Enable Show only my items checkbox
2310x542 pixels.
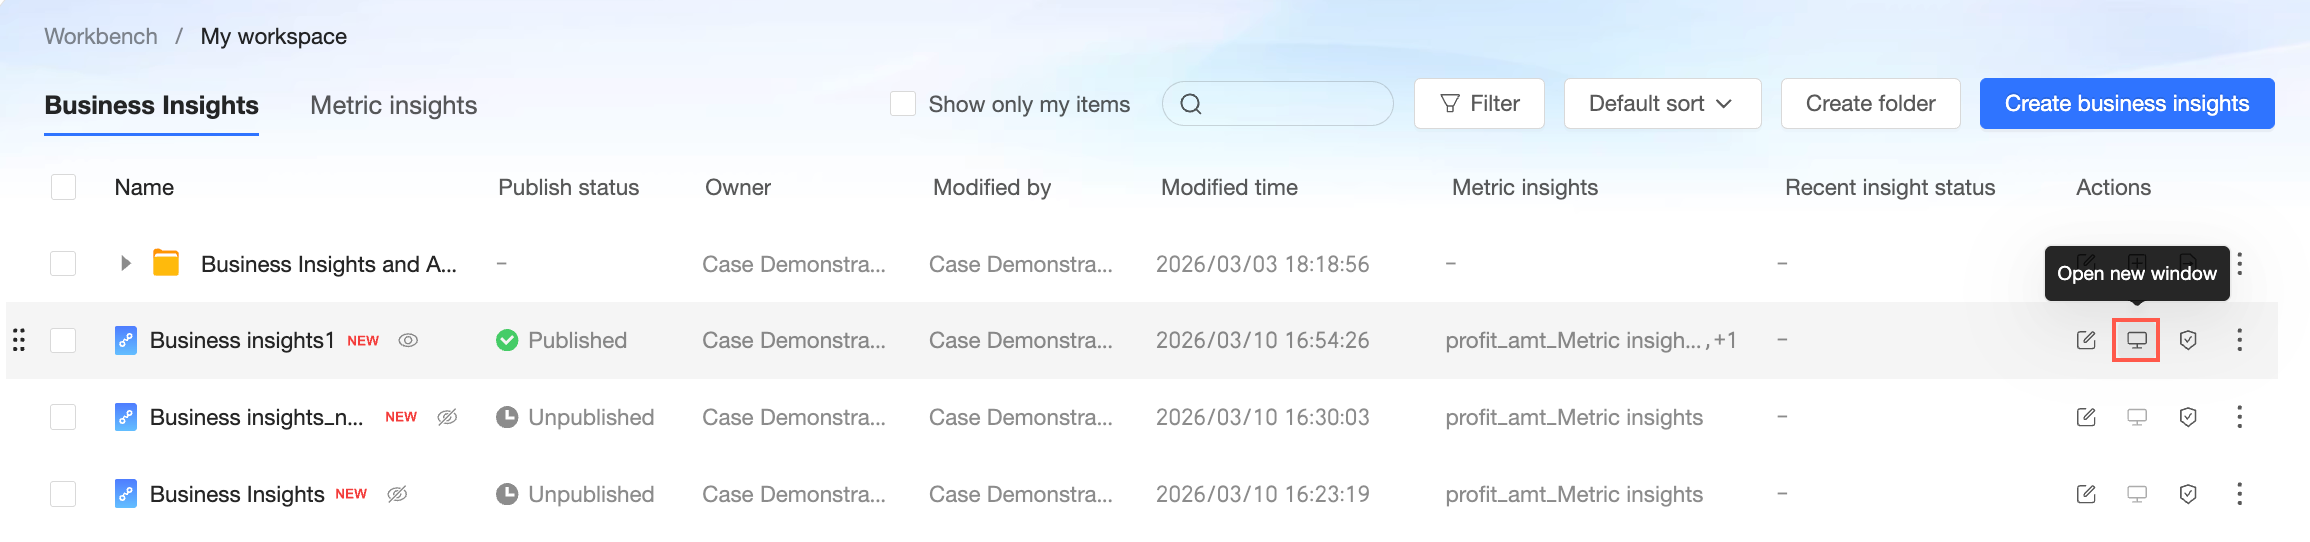[903, 104]
